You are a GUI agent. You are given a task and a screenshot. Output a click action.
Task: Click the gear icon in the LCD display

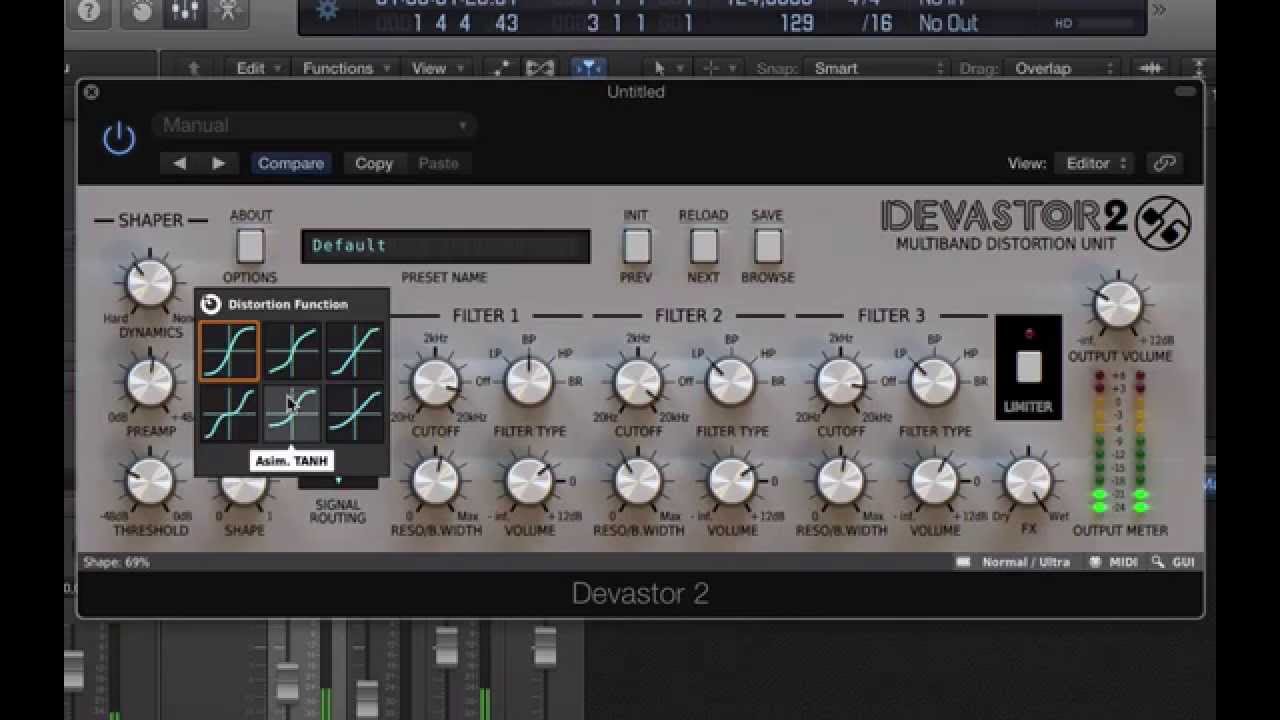(x=328, y=11)
